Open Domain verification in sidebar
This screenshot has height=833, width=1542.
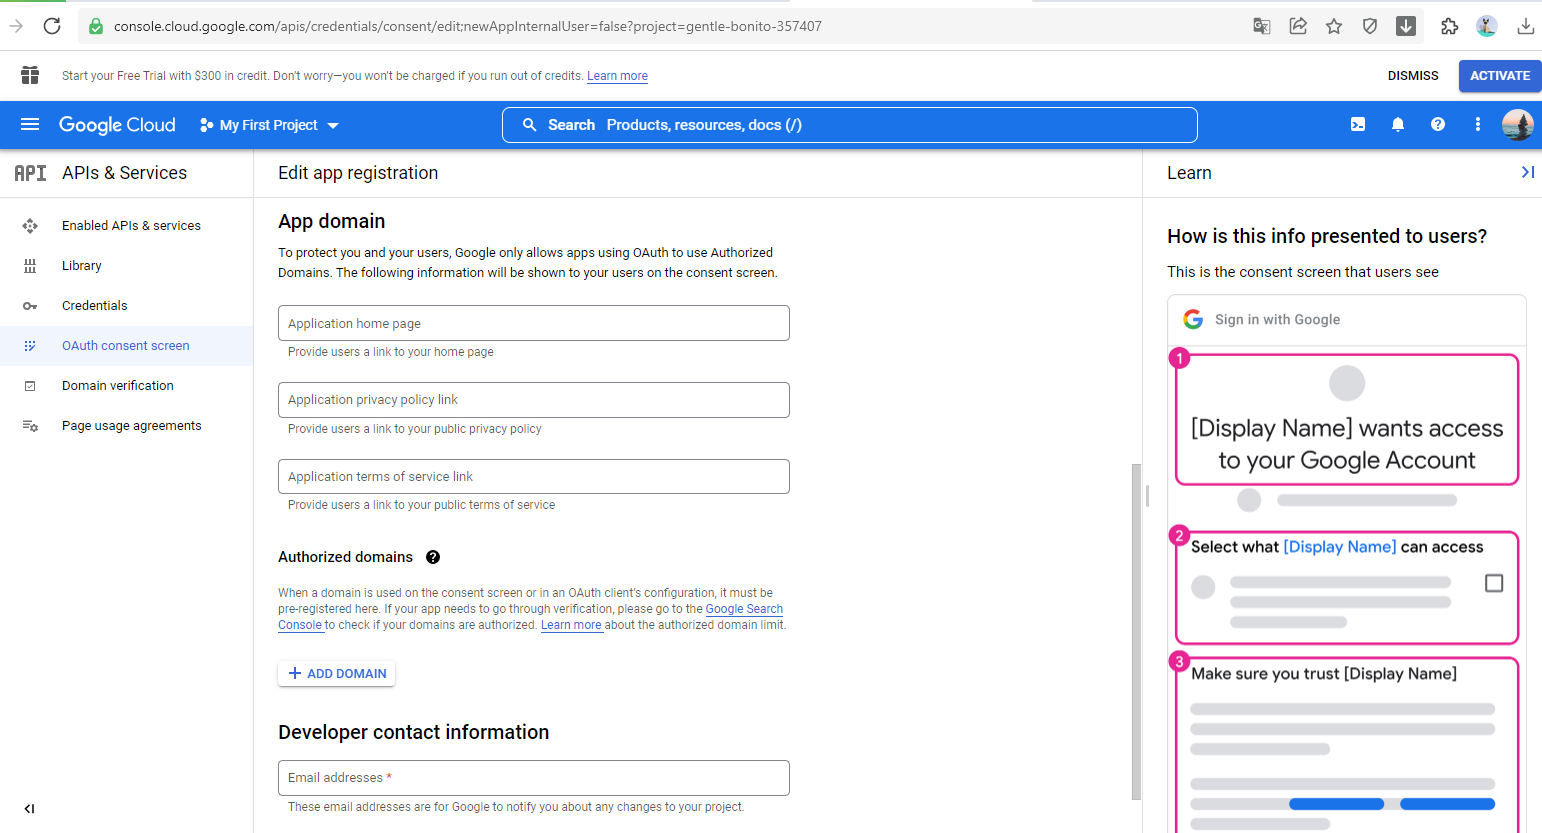(118, 386)
